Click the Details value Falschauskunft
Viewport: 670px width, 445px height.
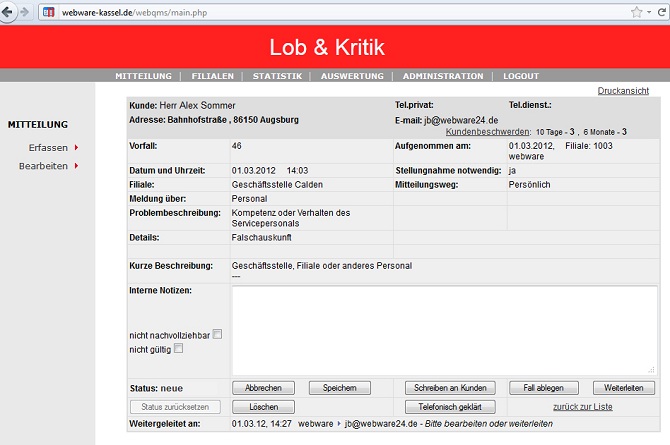(x=262, y=237)
